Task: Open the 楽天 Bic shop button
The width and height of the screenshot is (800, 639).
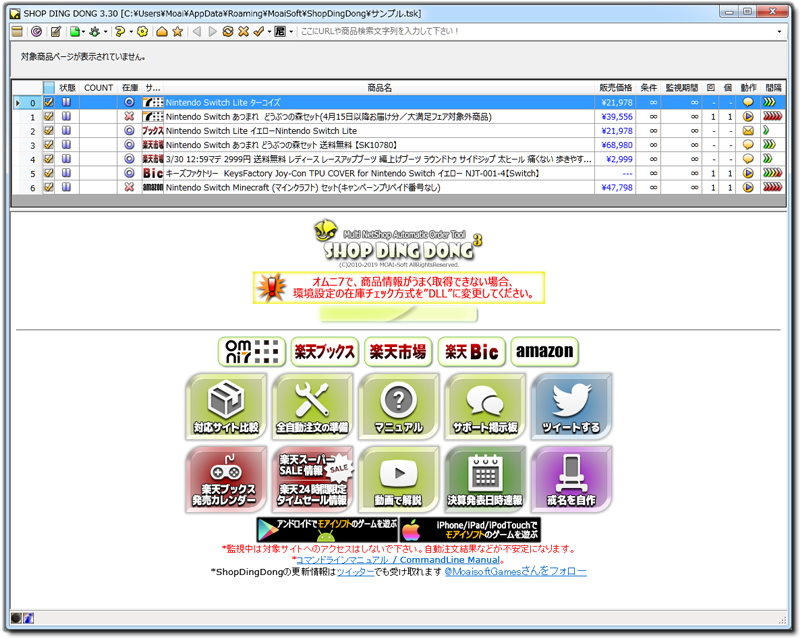Action: tap(471, 352)
